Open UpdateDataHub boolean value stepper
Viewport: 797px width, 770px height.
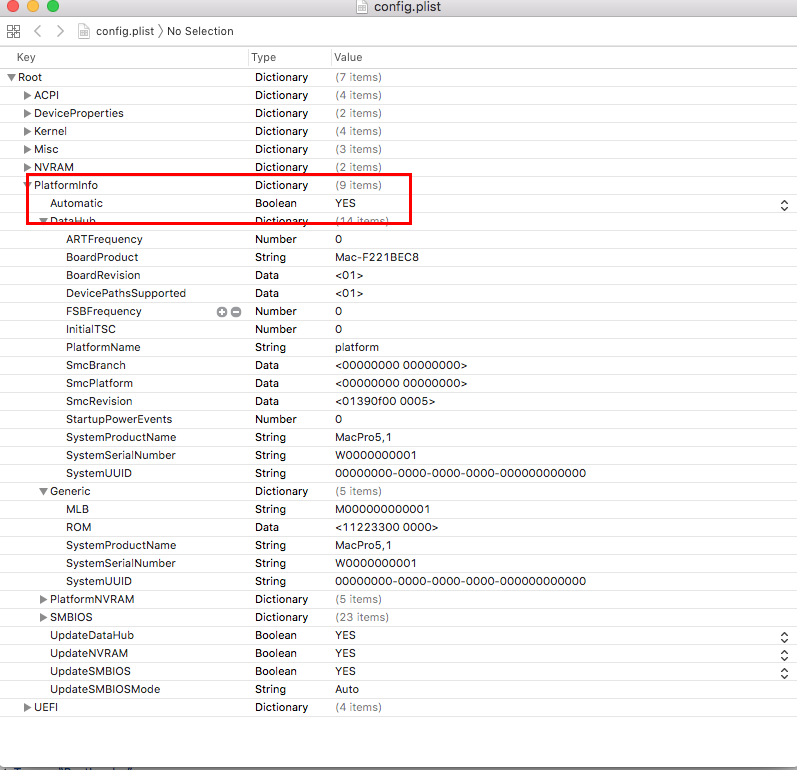point(784,637)
